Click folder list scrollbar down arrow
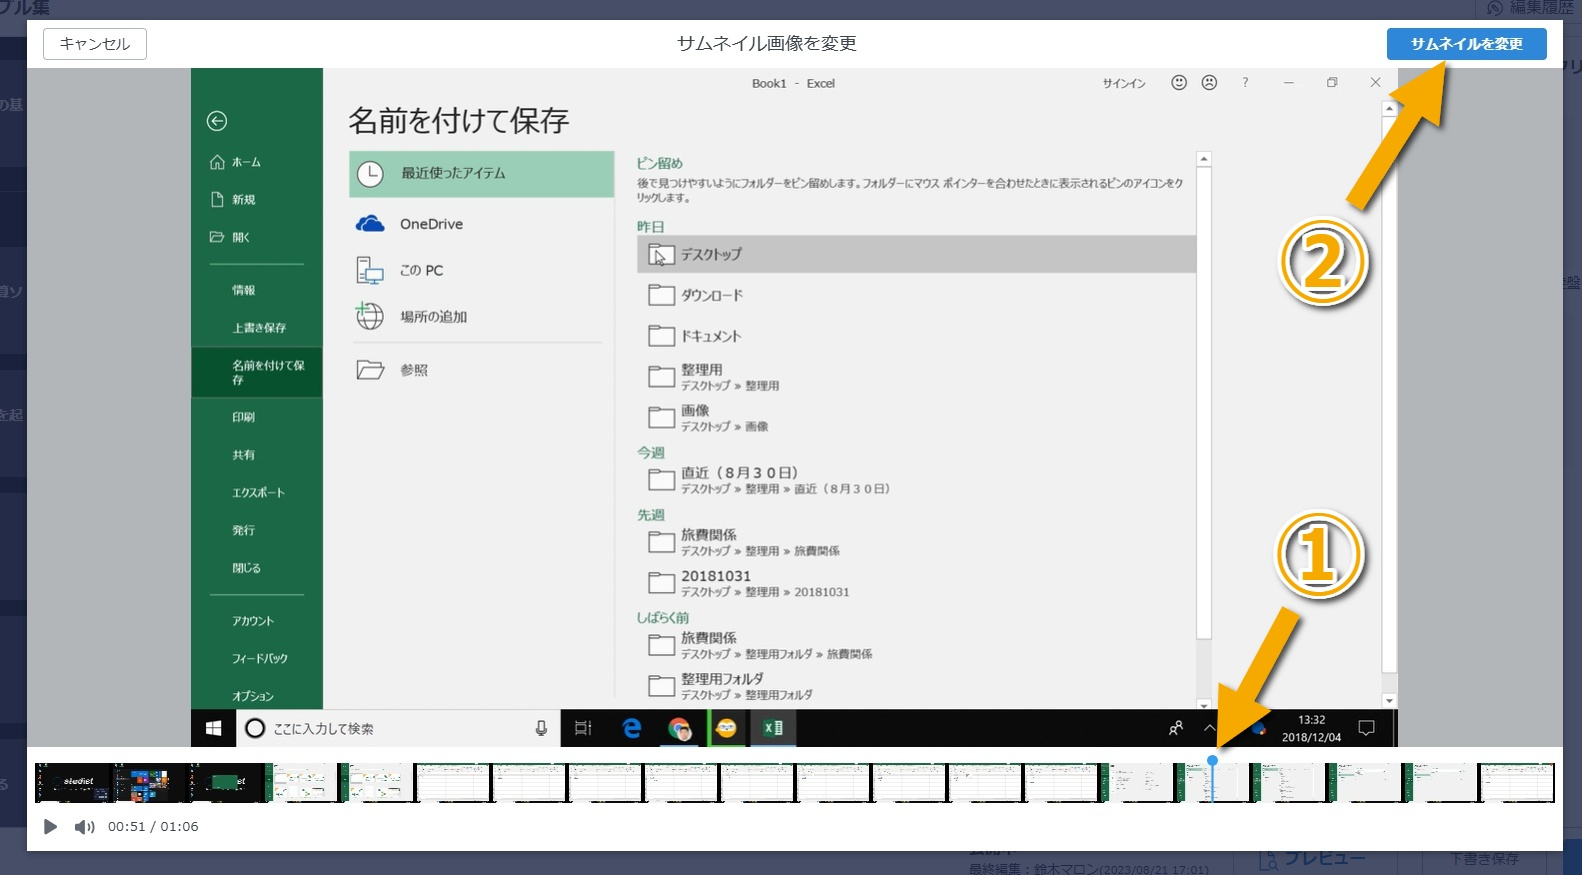The width and height of the screenshot is (1582, 875). coord(1204,703)
